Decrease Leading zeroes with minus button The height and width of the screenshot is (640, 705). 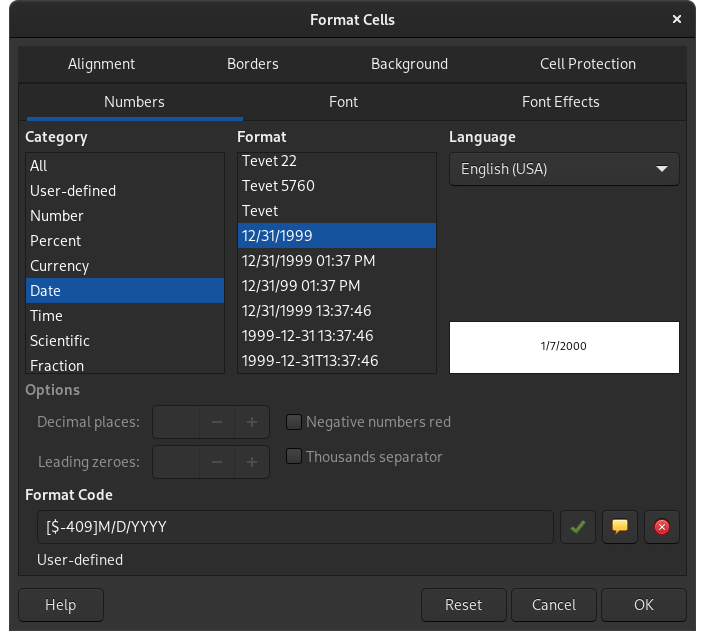tap(217, 462)
